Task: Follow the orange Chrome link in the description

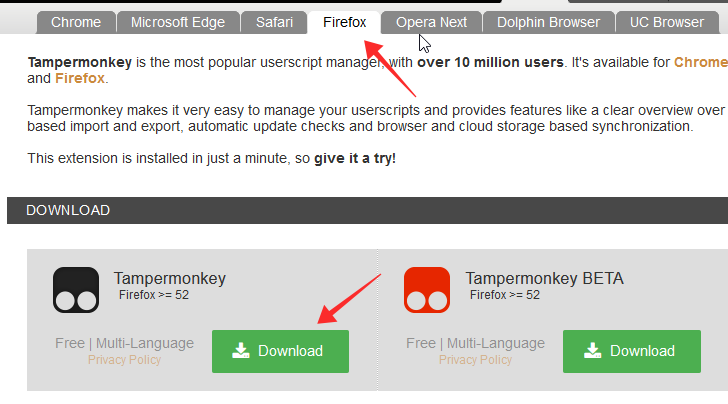Action: pos(701,62)
